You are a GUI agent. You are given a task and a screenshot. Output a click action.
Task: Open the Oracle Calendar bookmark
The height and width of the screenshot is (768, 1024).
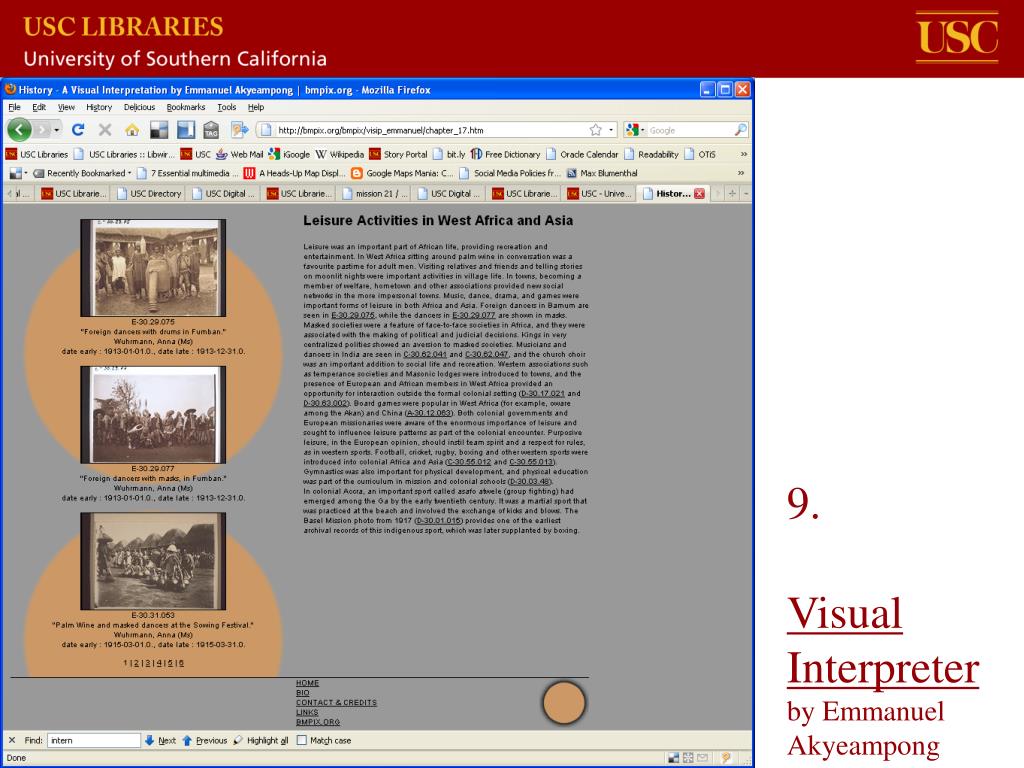(582, 154)
